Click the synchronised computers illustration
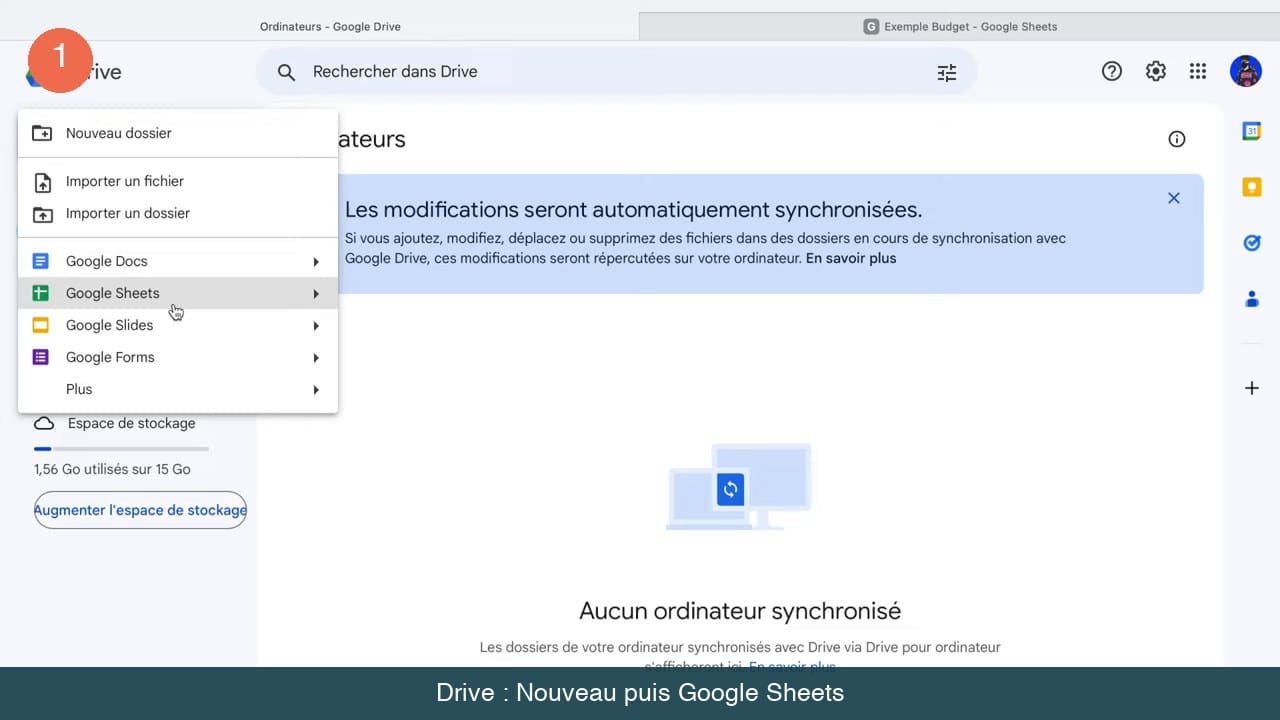The height and width of the screenshot is (720, 1280). click(739, 487)
